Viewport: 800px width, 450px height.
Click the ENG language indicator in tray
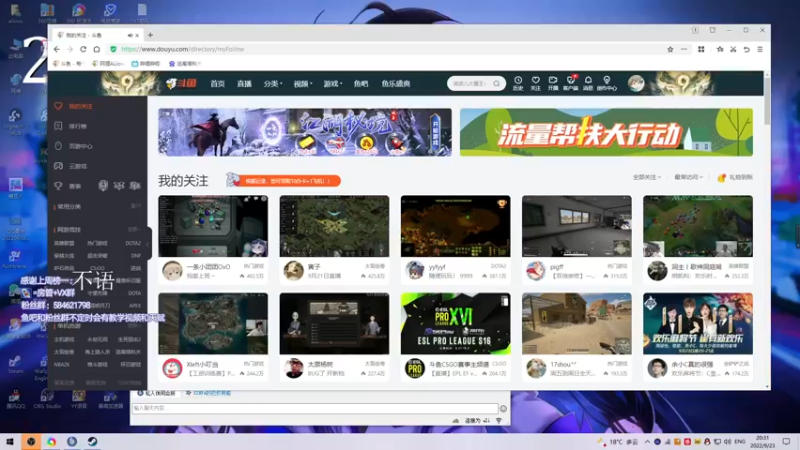pyautogui.click(x=739, y=442)
